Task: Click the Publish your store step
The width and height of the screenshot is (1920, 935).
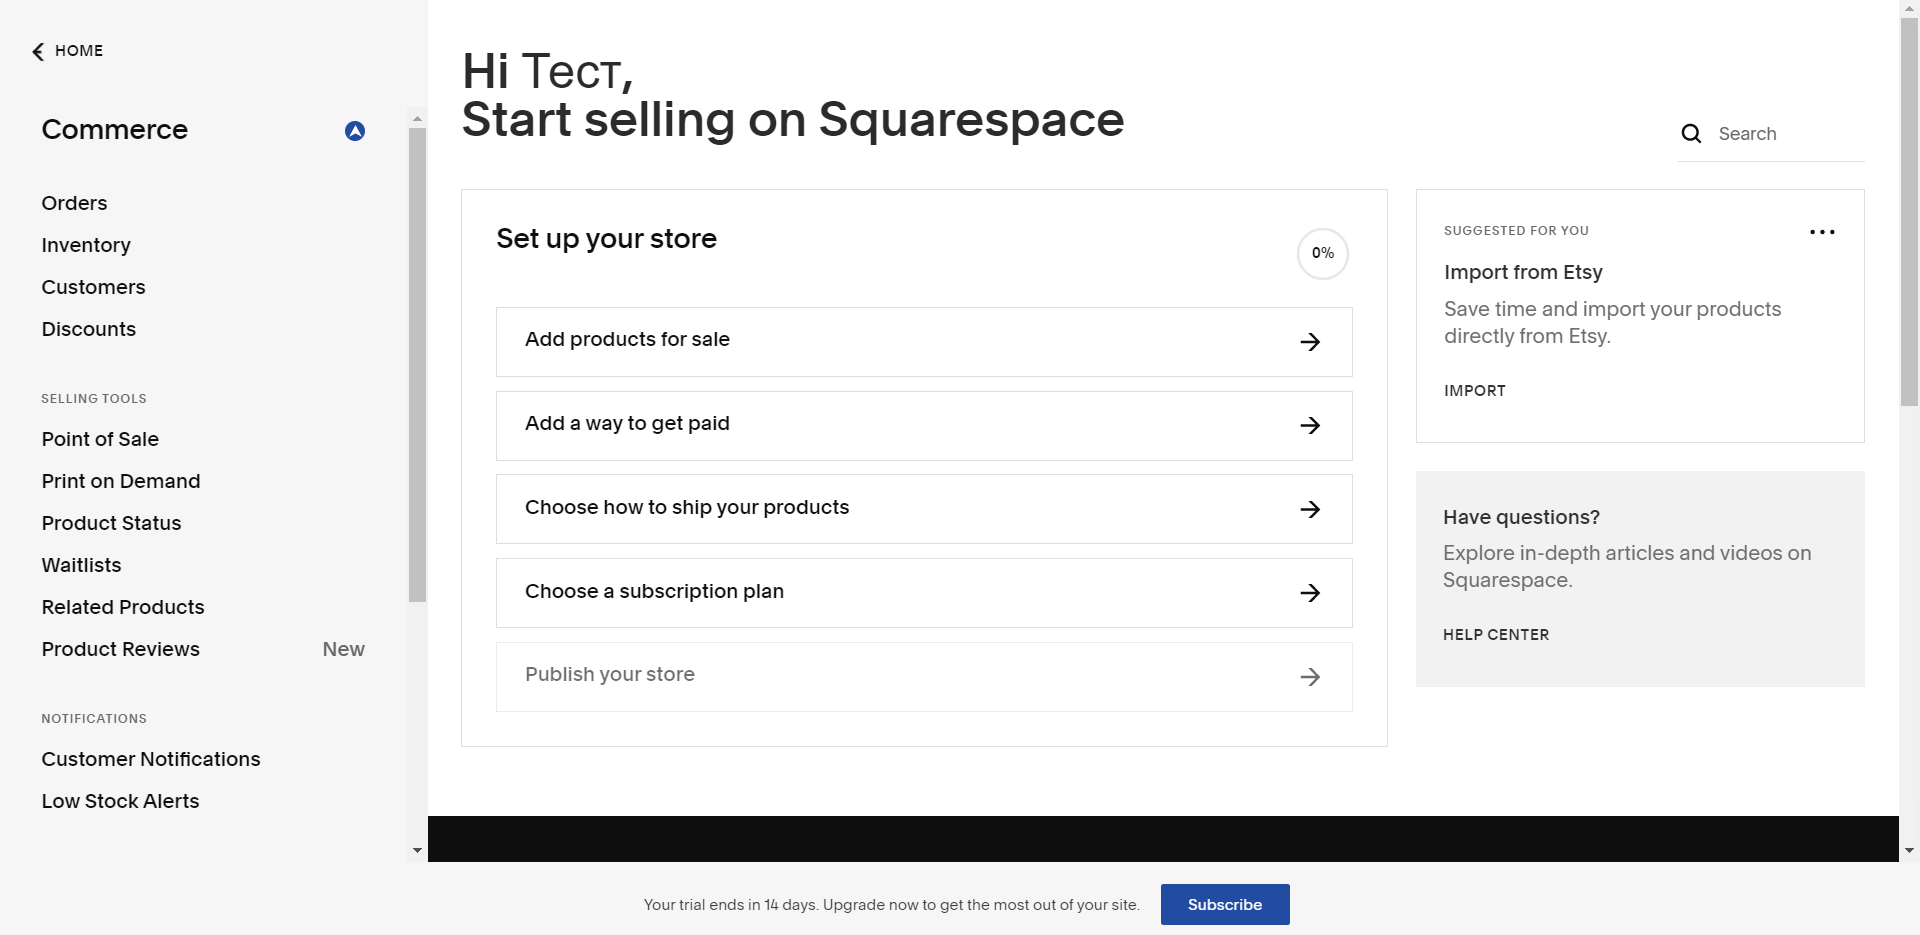Action: [924, 677]
